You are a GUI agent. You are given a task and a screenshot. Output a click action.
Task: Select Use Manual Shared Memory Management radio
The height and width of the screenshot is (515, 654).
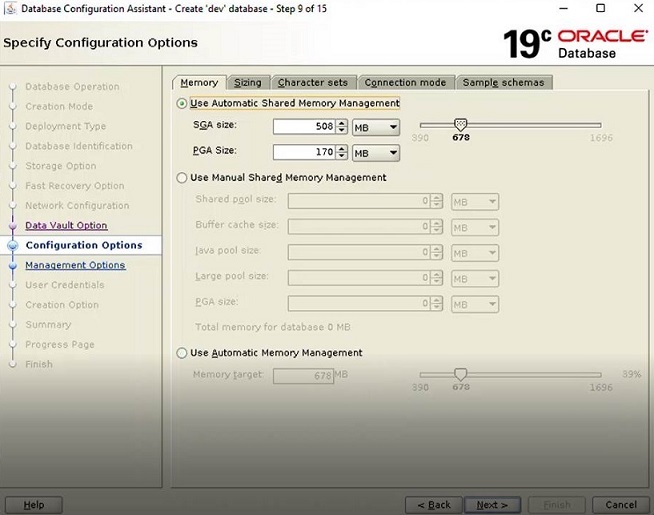coord(181,178)
